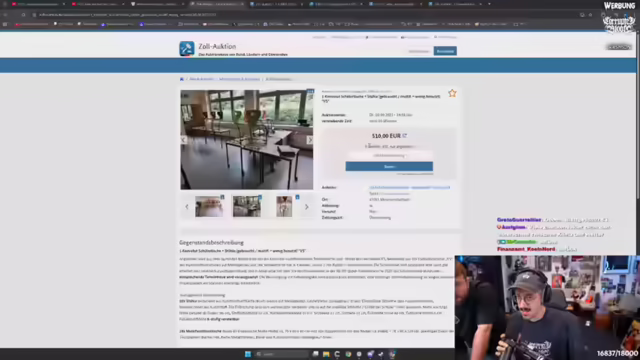Add auction to watchlist with star icon
This screenshot has height=360, width=640.
coord(452,93)
